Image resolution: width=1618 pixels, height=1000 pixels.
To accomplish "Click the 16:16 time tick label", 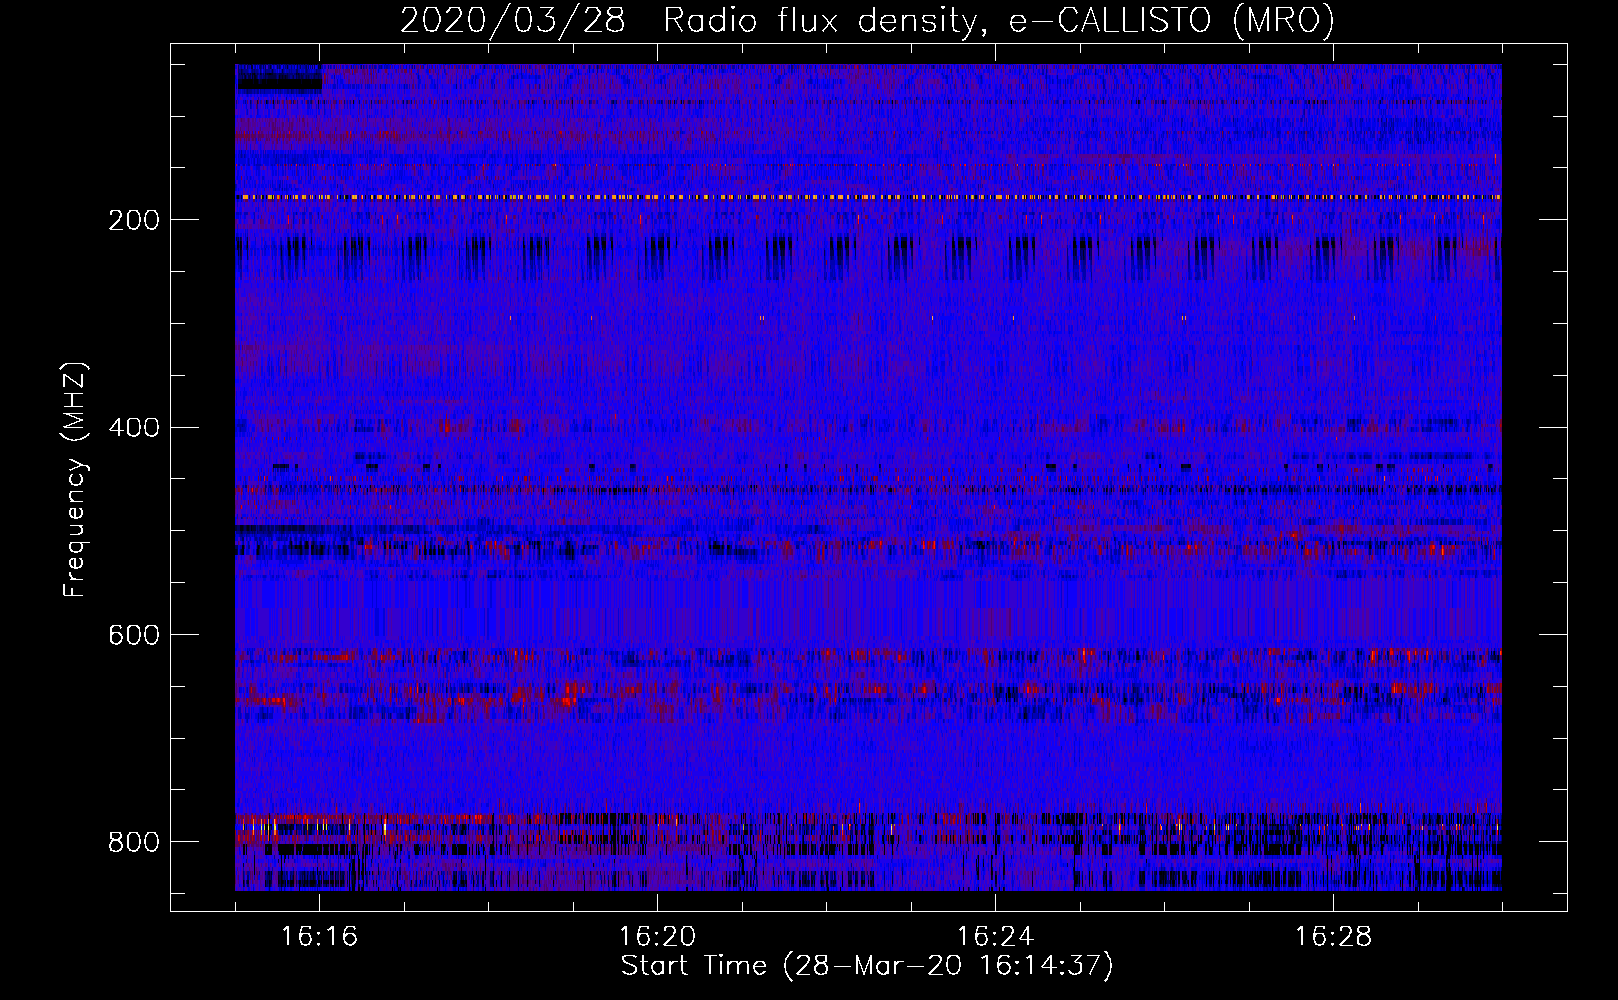I will click(x=319, y=937).
